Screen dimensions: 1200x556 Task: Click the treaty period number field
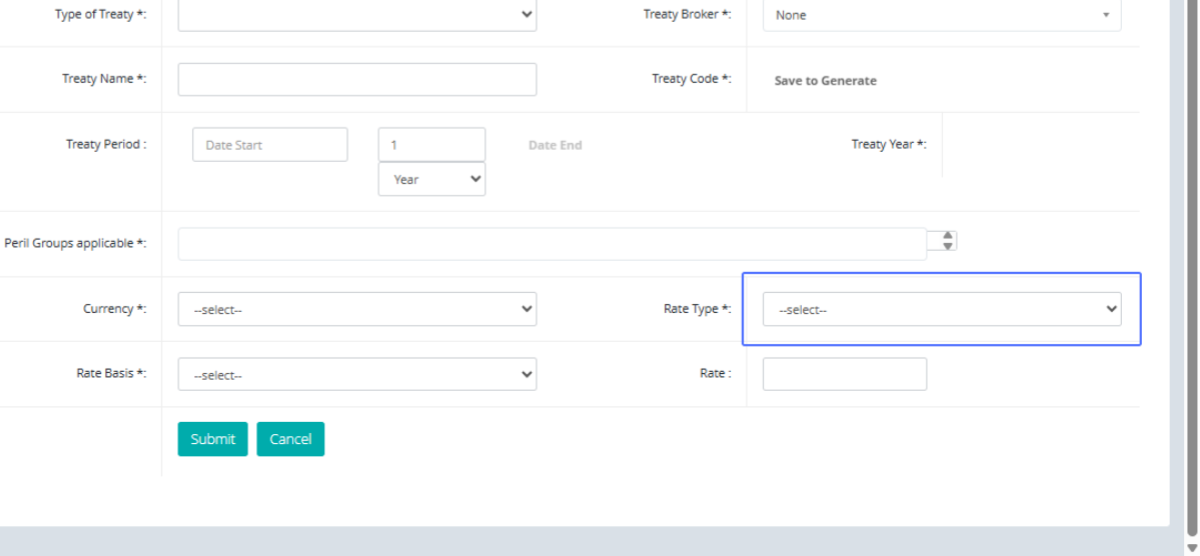pyautogui.click(x=431, y=145)
